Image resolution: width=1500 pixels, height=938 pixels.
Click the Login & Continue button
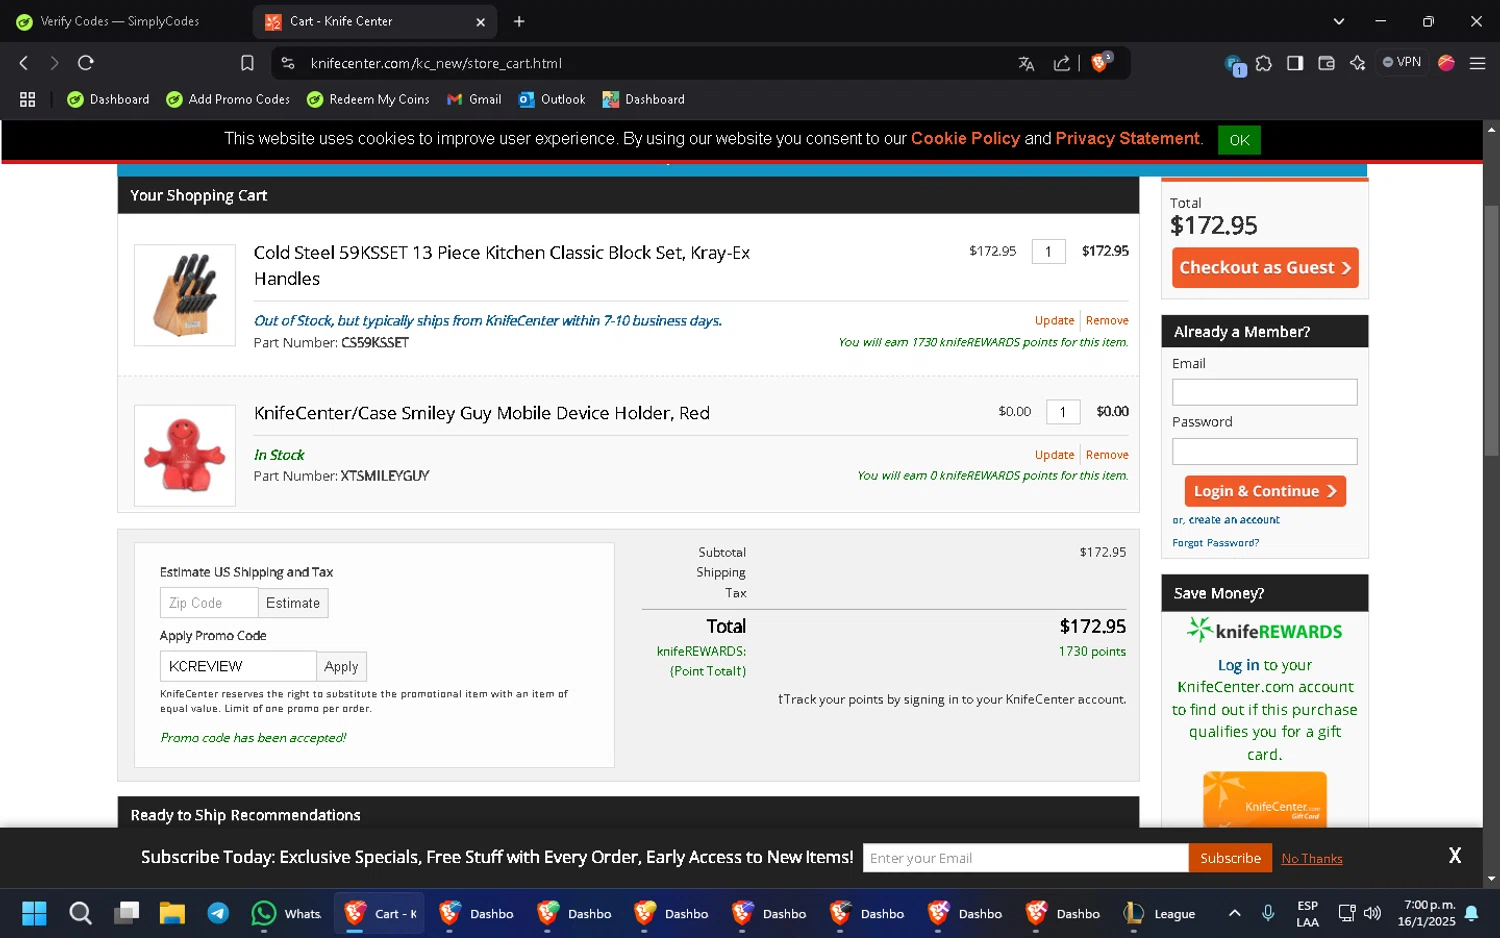point(1265,491)
